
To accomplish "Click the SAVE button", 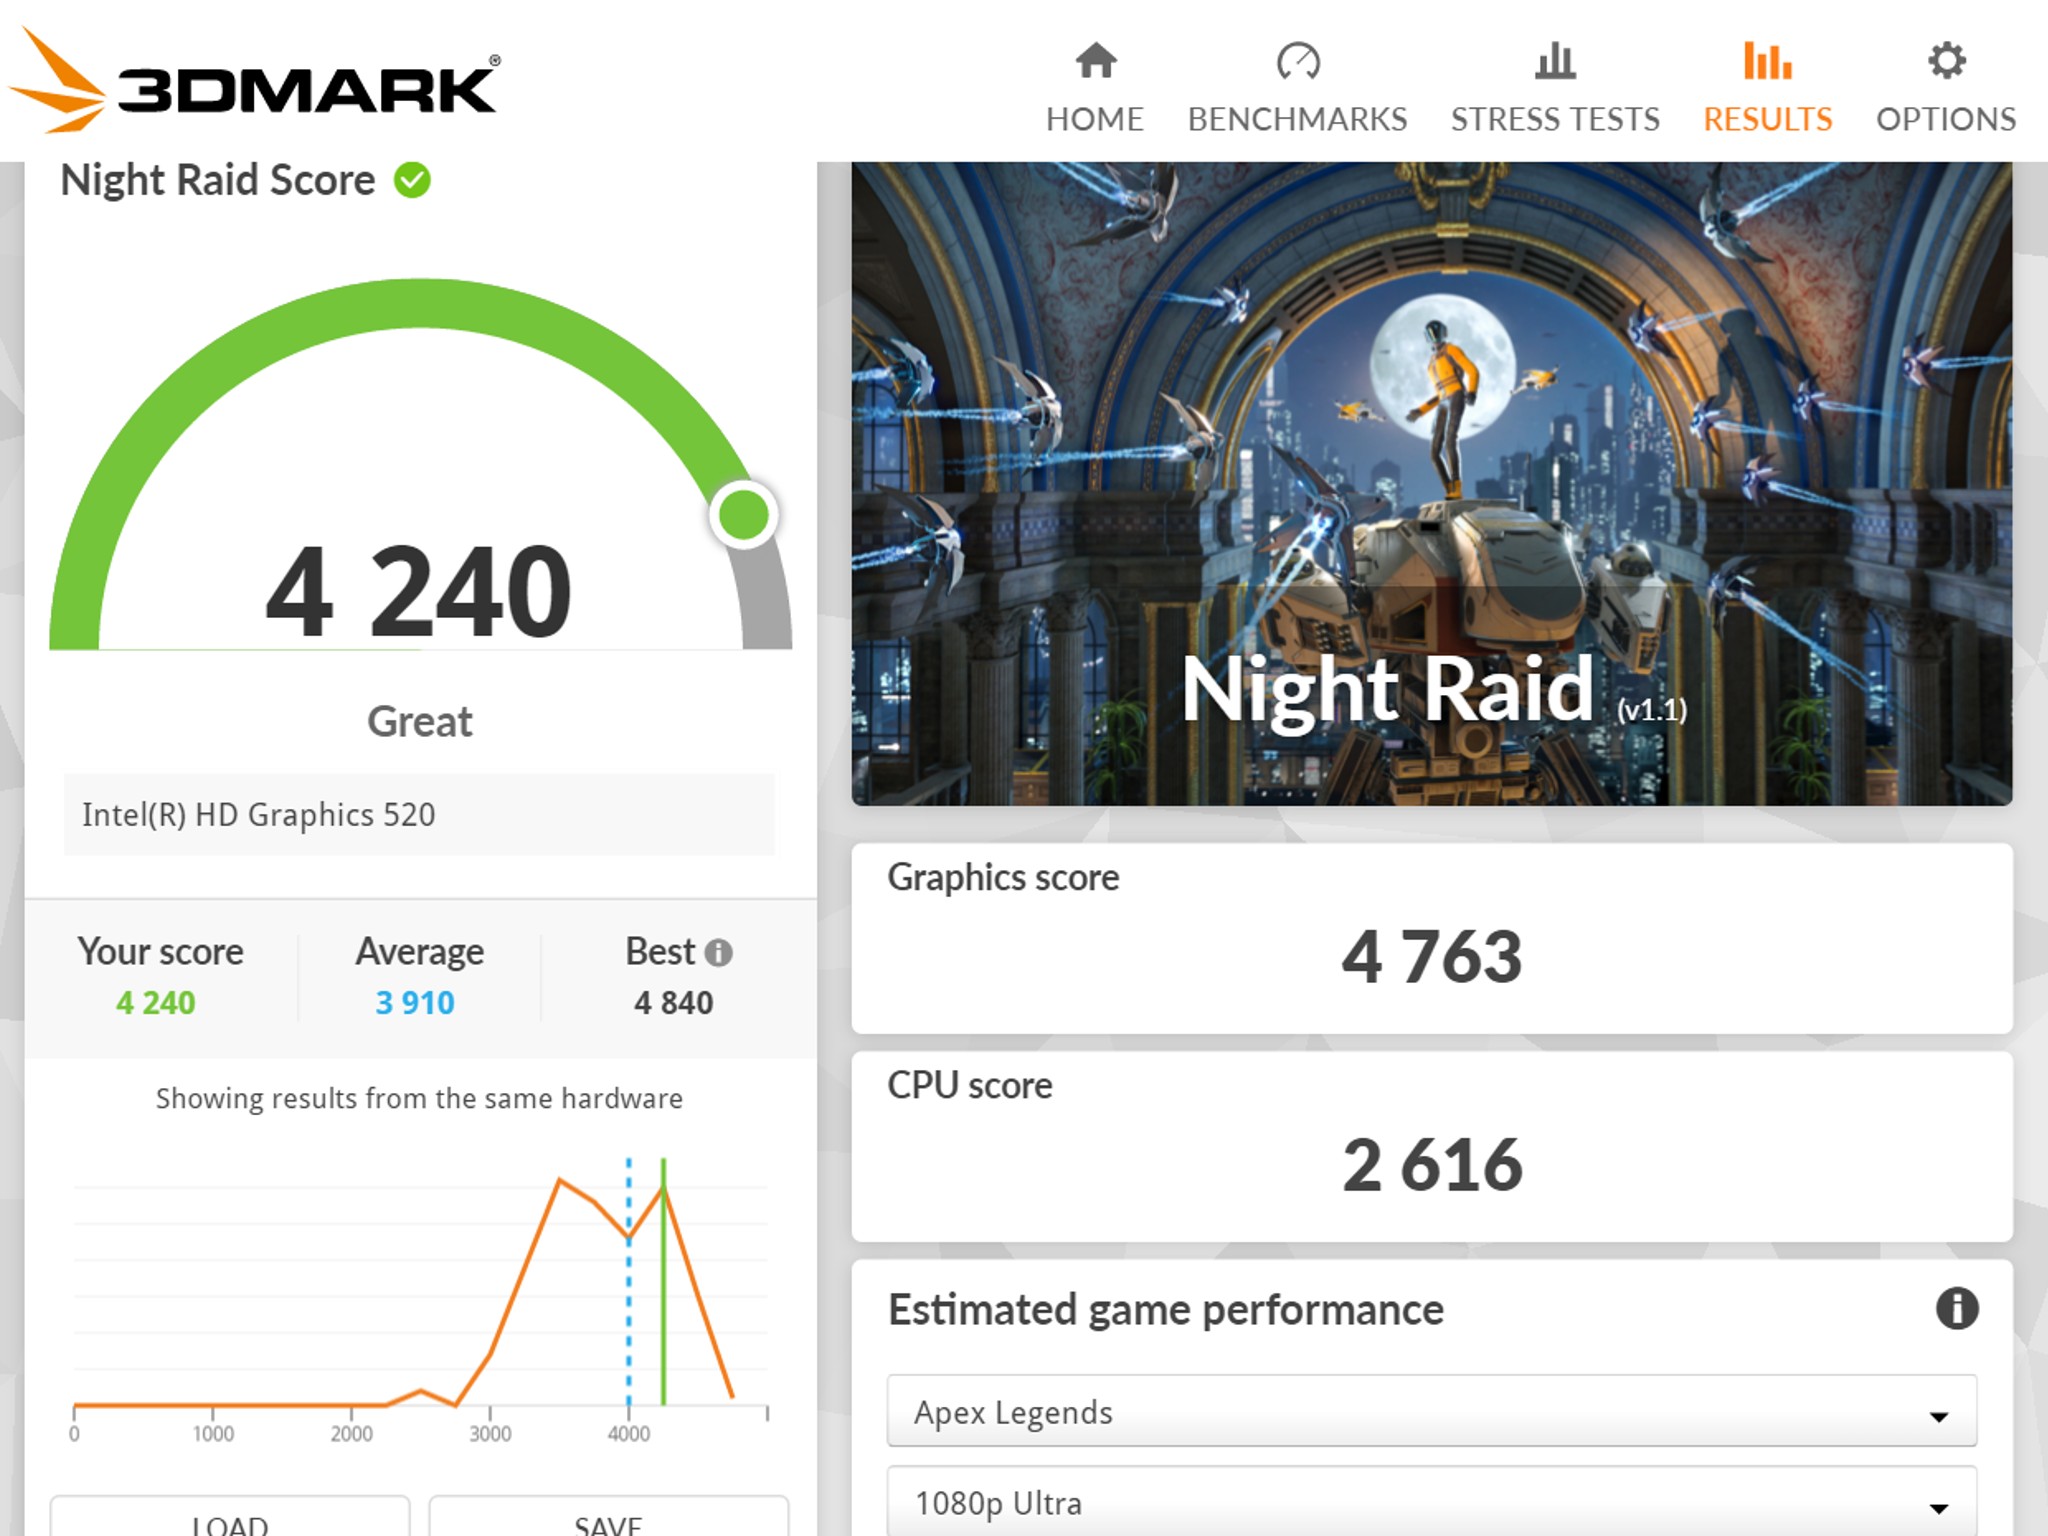I will pos(608,1518).
